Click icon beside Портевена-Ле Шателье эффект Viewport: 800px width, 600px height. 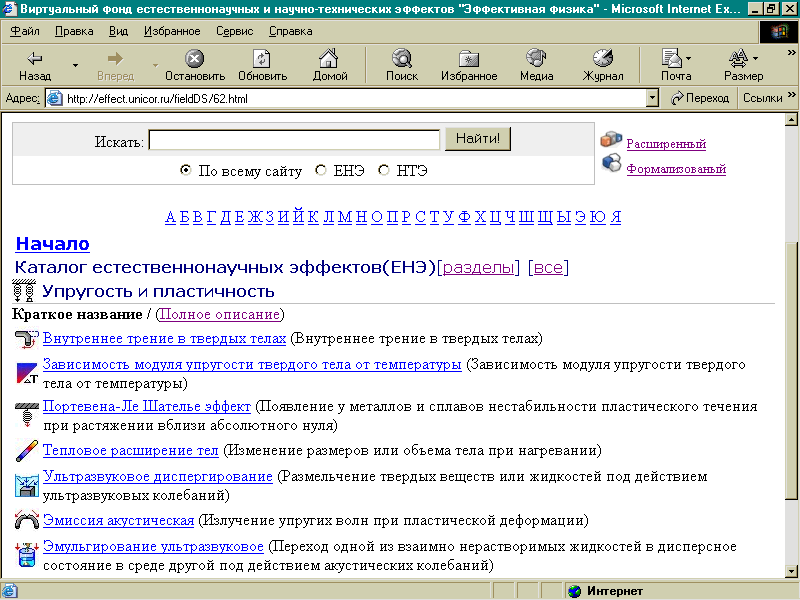click(27, 414)
